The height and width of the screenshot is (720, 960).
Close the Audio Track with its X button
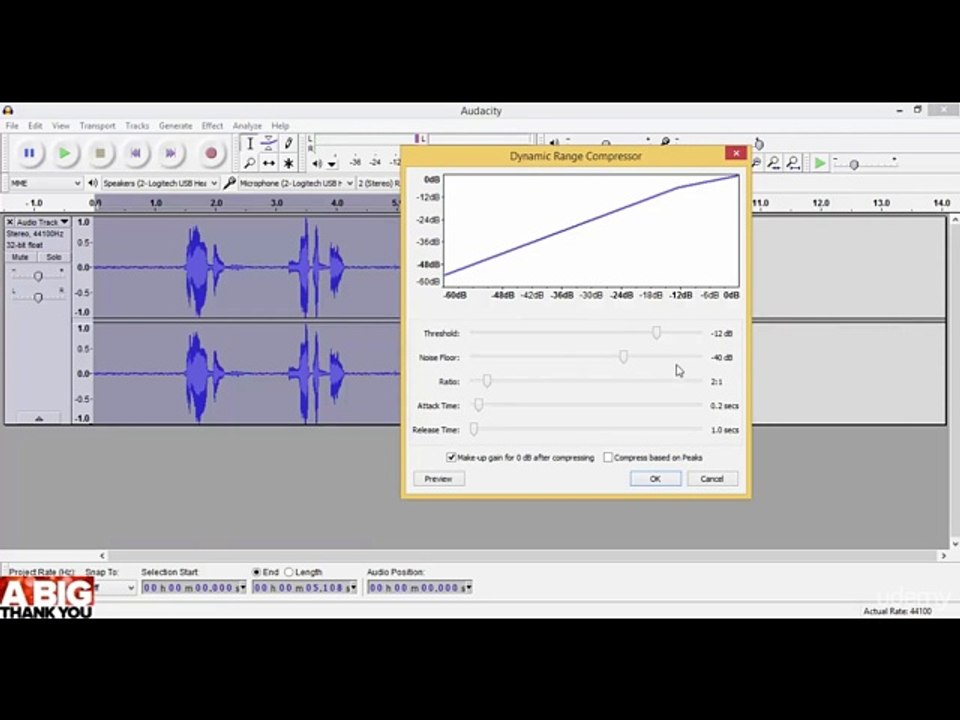[10, 222]
